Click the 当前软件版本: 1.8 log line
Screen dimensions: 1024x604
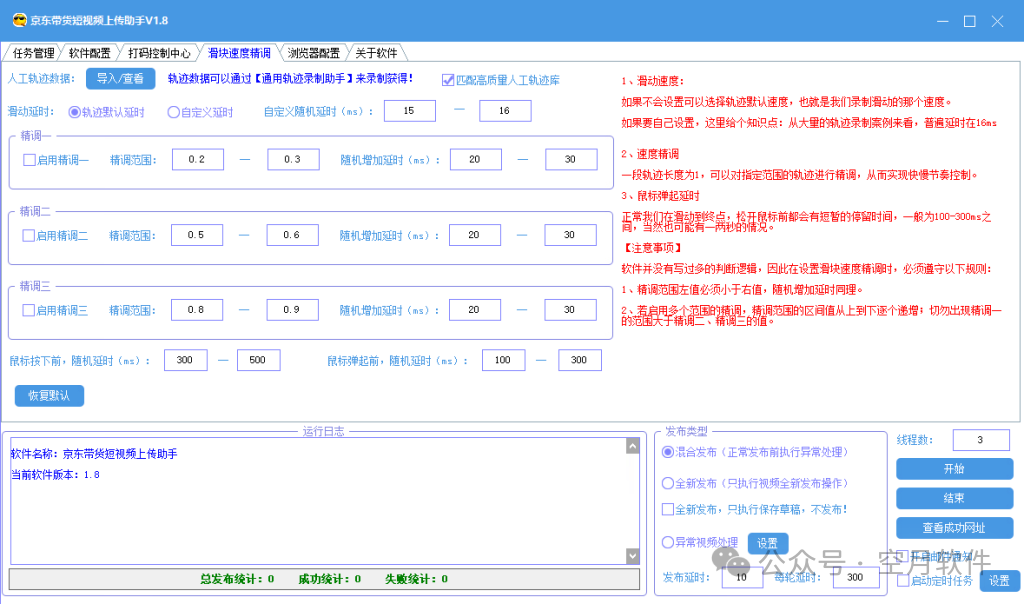click(56, 475)
